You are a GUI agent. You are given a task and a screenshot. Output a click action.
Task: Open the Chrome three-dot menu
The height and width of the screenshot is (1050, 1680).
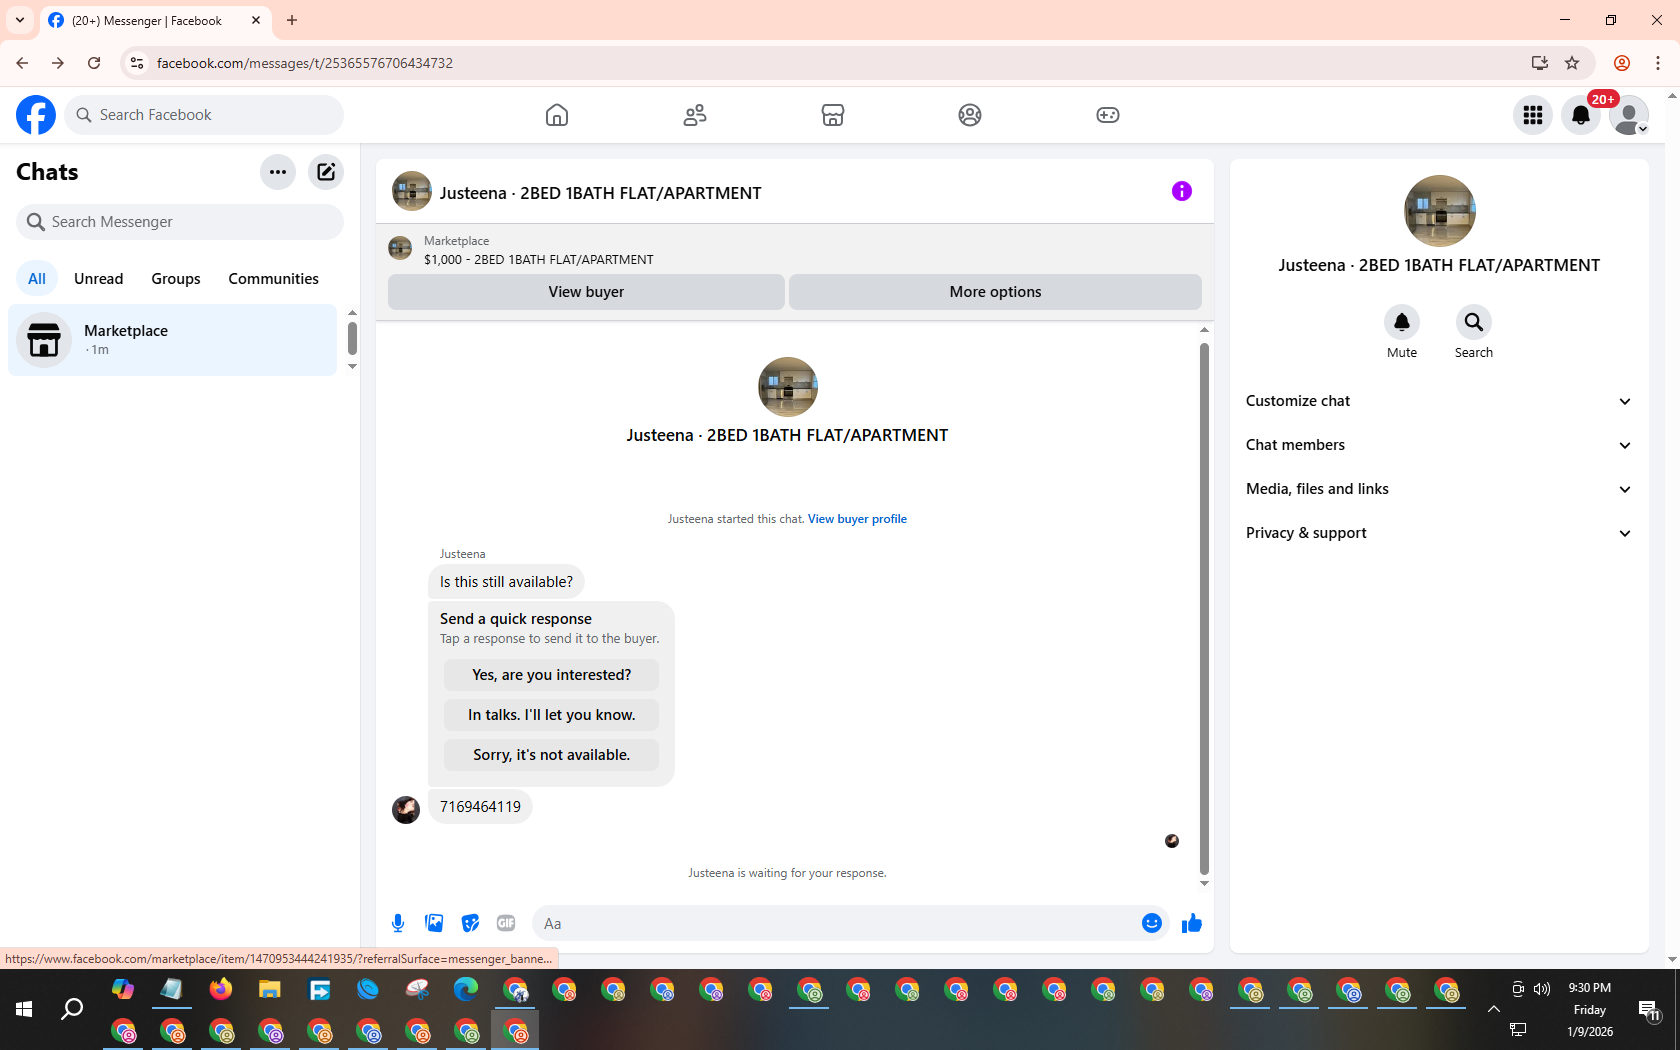click(x=1658, y=63)
